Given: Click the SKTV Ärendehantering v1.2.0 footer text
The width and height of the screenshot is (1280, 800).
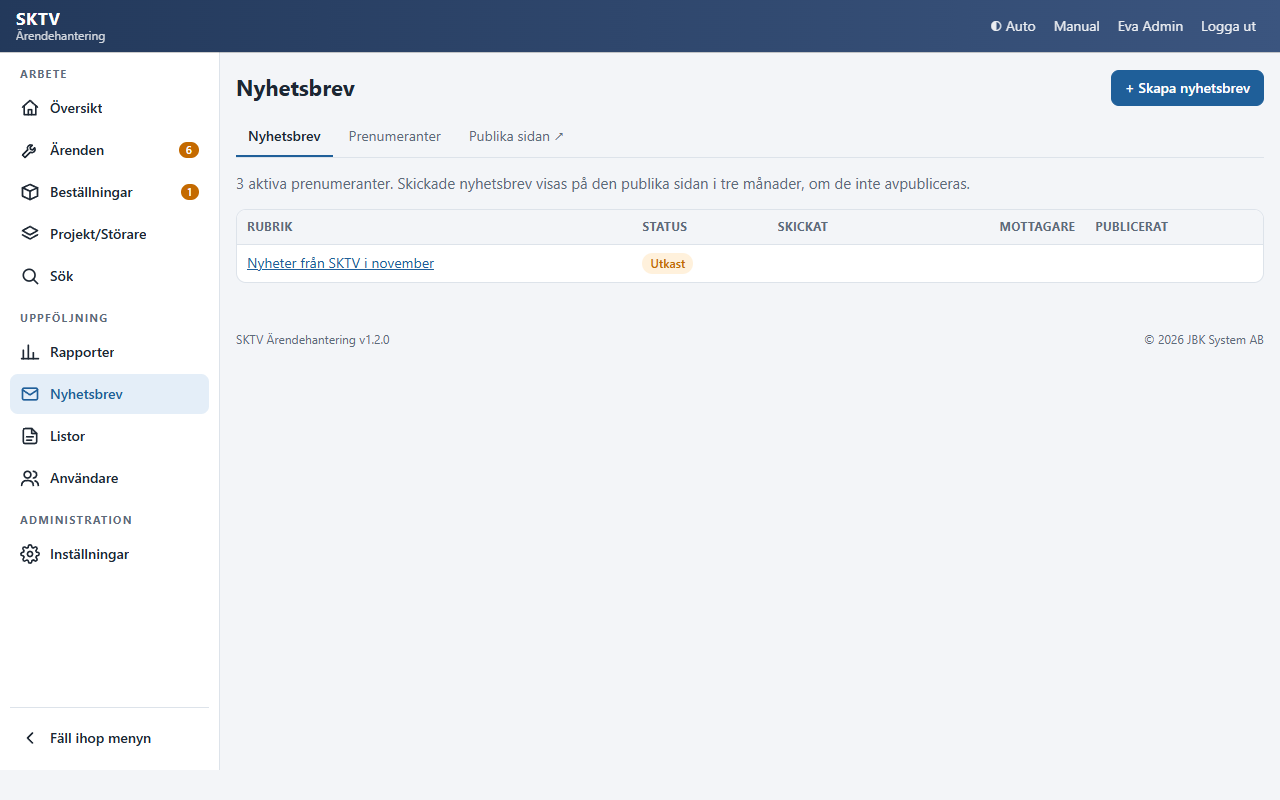Looking at the screenshot, I should pyautogui.click(x=313, y=340).
